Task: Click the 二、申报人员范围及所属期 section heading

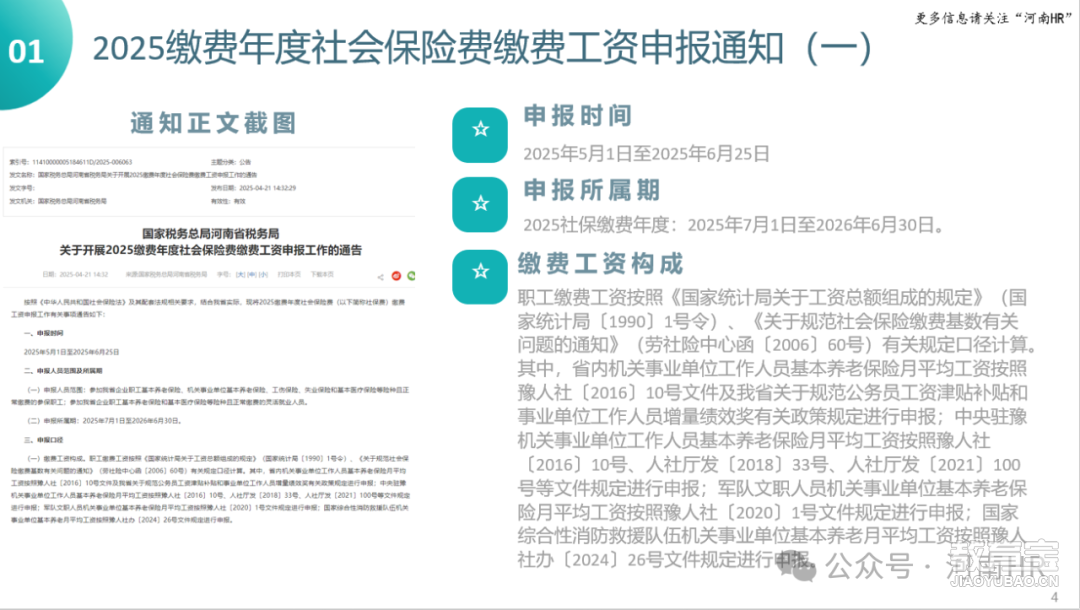Action: tap(63, 371)
